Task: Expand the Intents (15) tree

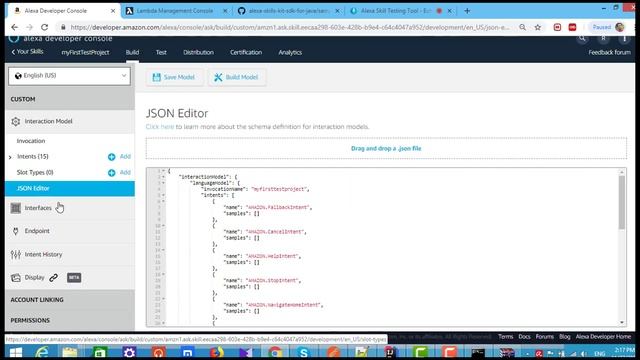Action: click(10, 157)
